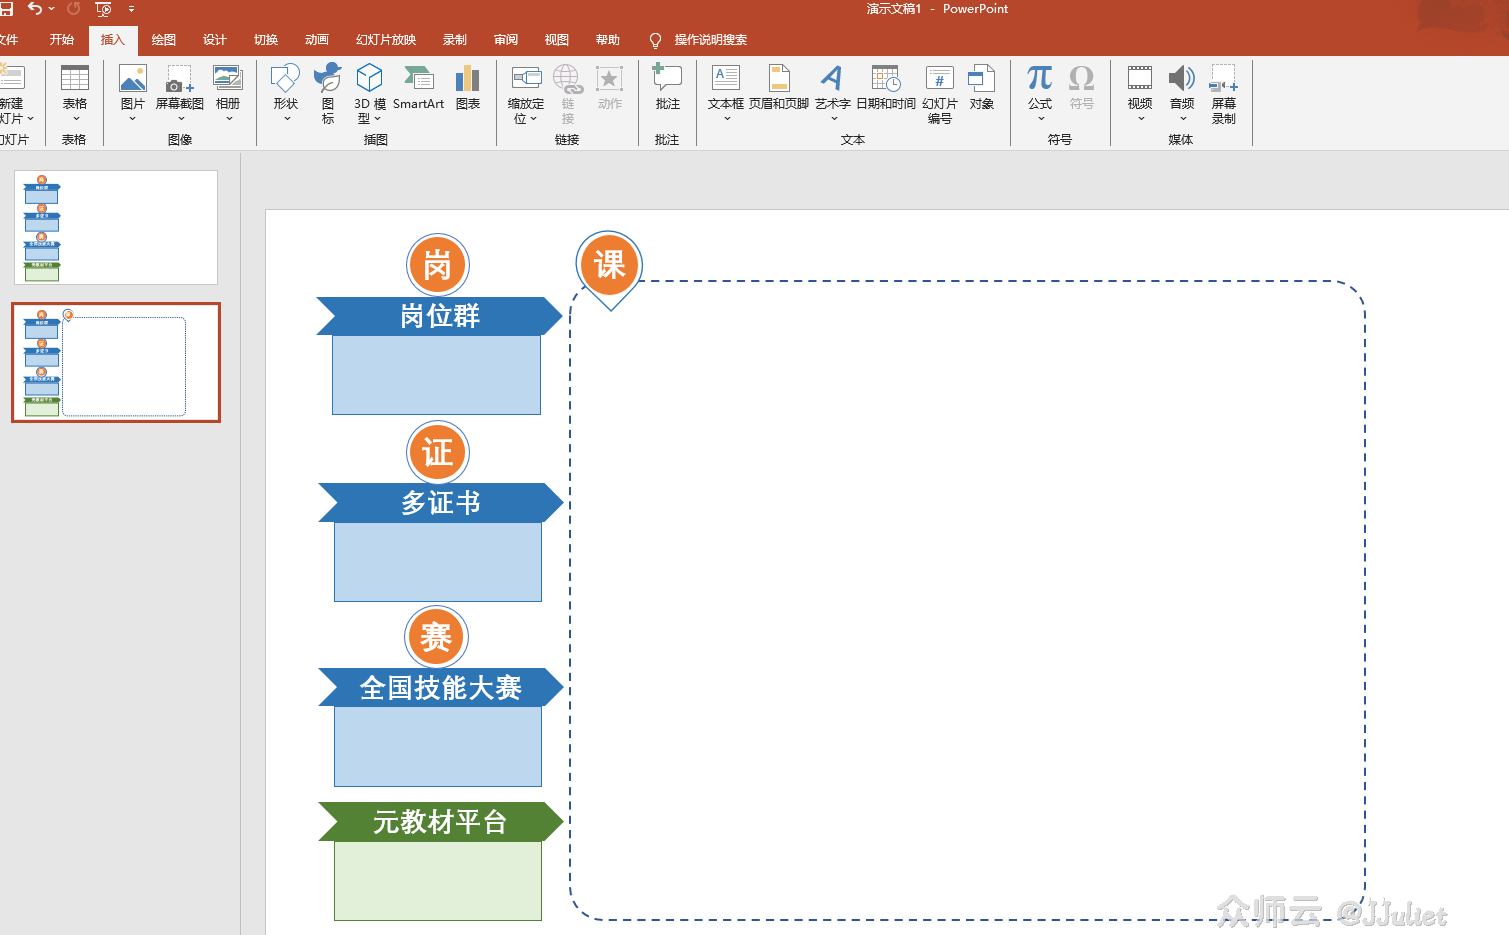Select the 岗位群 arrow banner
1509x935 pixels.
tap(440, 316)
